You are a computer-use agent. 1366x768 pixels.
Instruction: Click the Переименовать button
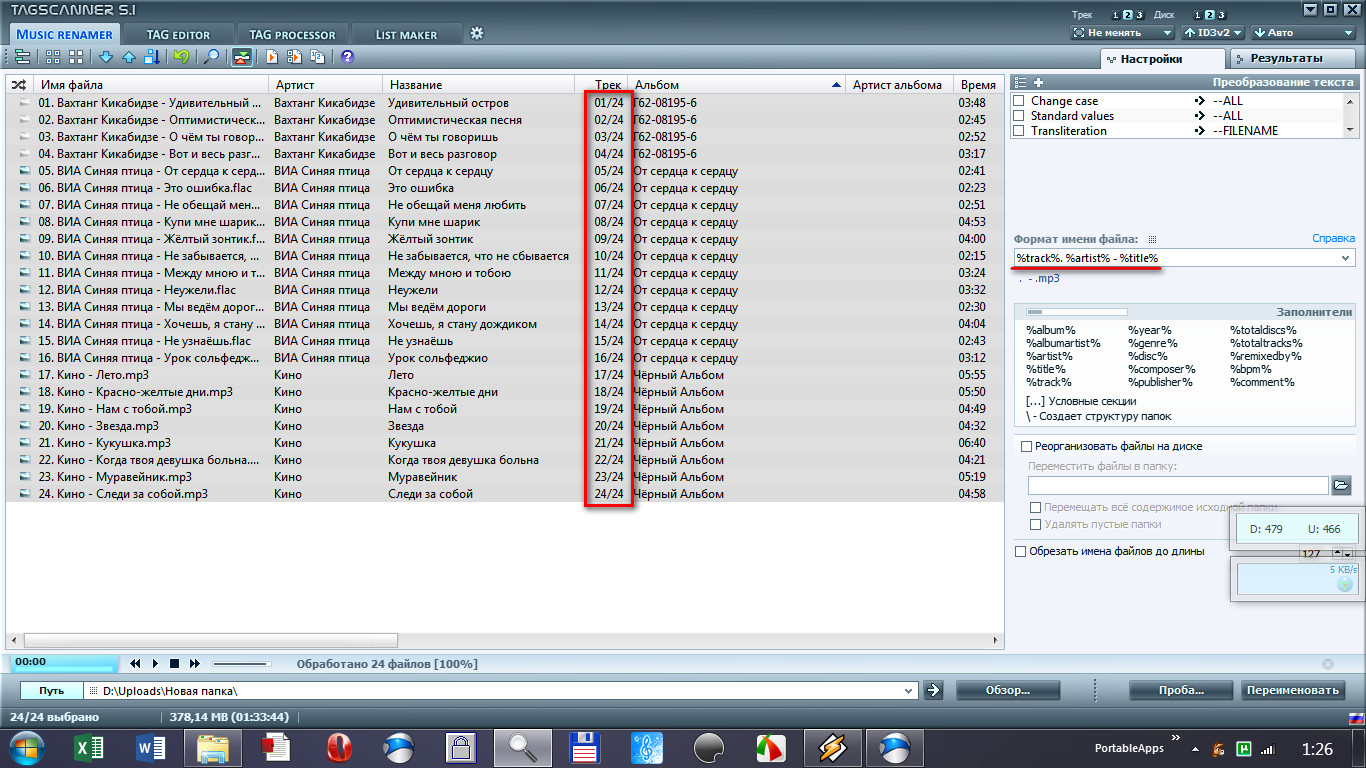click(1292, 690)
